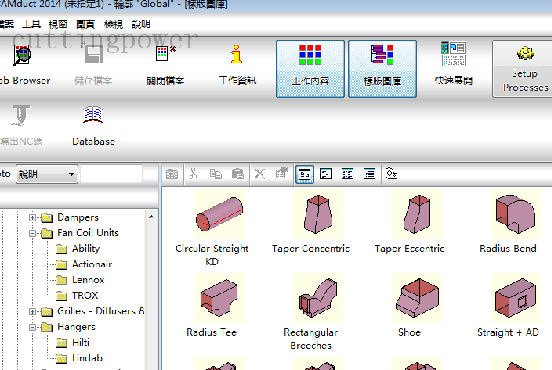The width and height of the screenshot is (552, 370).
Task: Open the 工具 menu
Action: coord(31,24)
